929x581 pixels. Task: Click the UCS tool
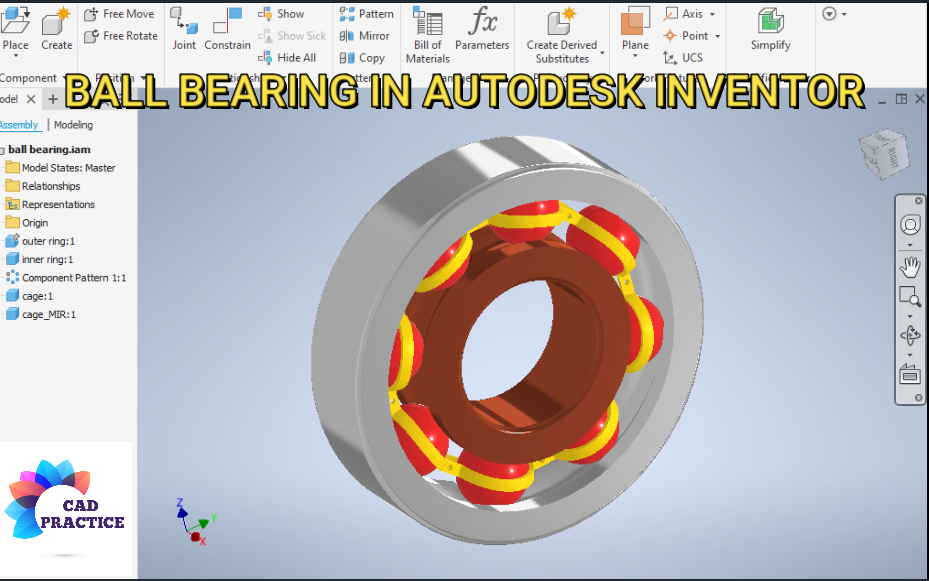click(x=683, y=57)
